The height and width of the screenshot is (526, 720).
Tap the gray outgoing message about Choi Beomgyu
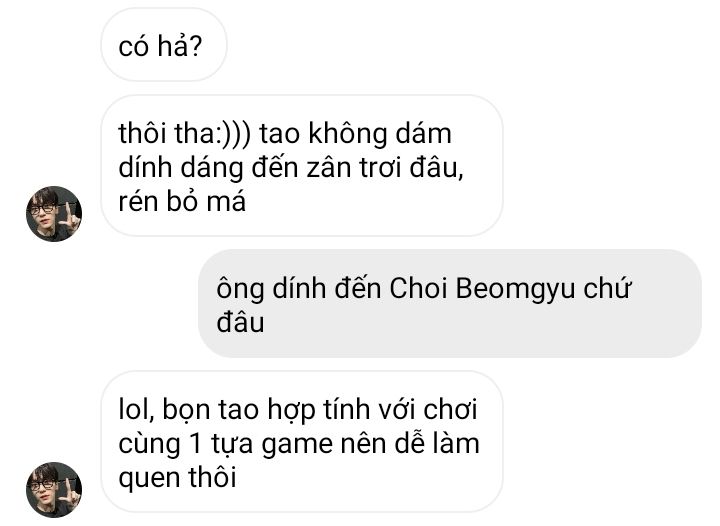click(x=450, y=304)
